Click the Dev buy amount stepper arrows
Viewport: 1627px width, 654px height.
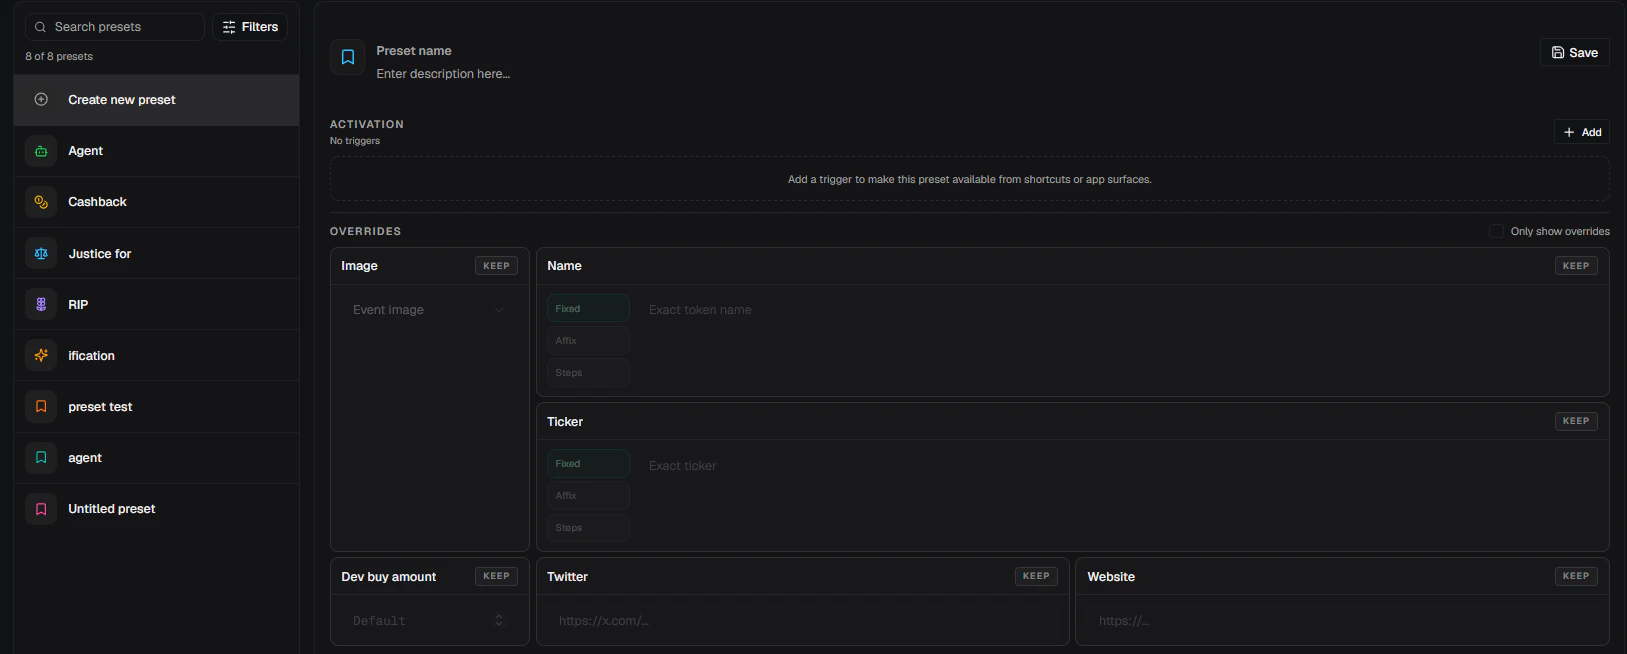pyautogui.click(x=499, y=621)
